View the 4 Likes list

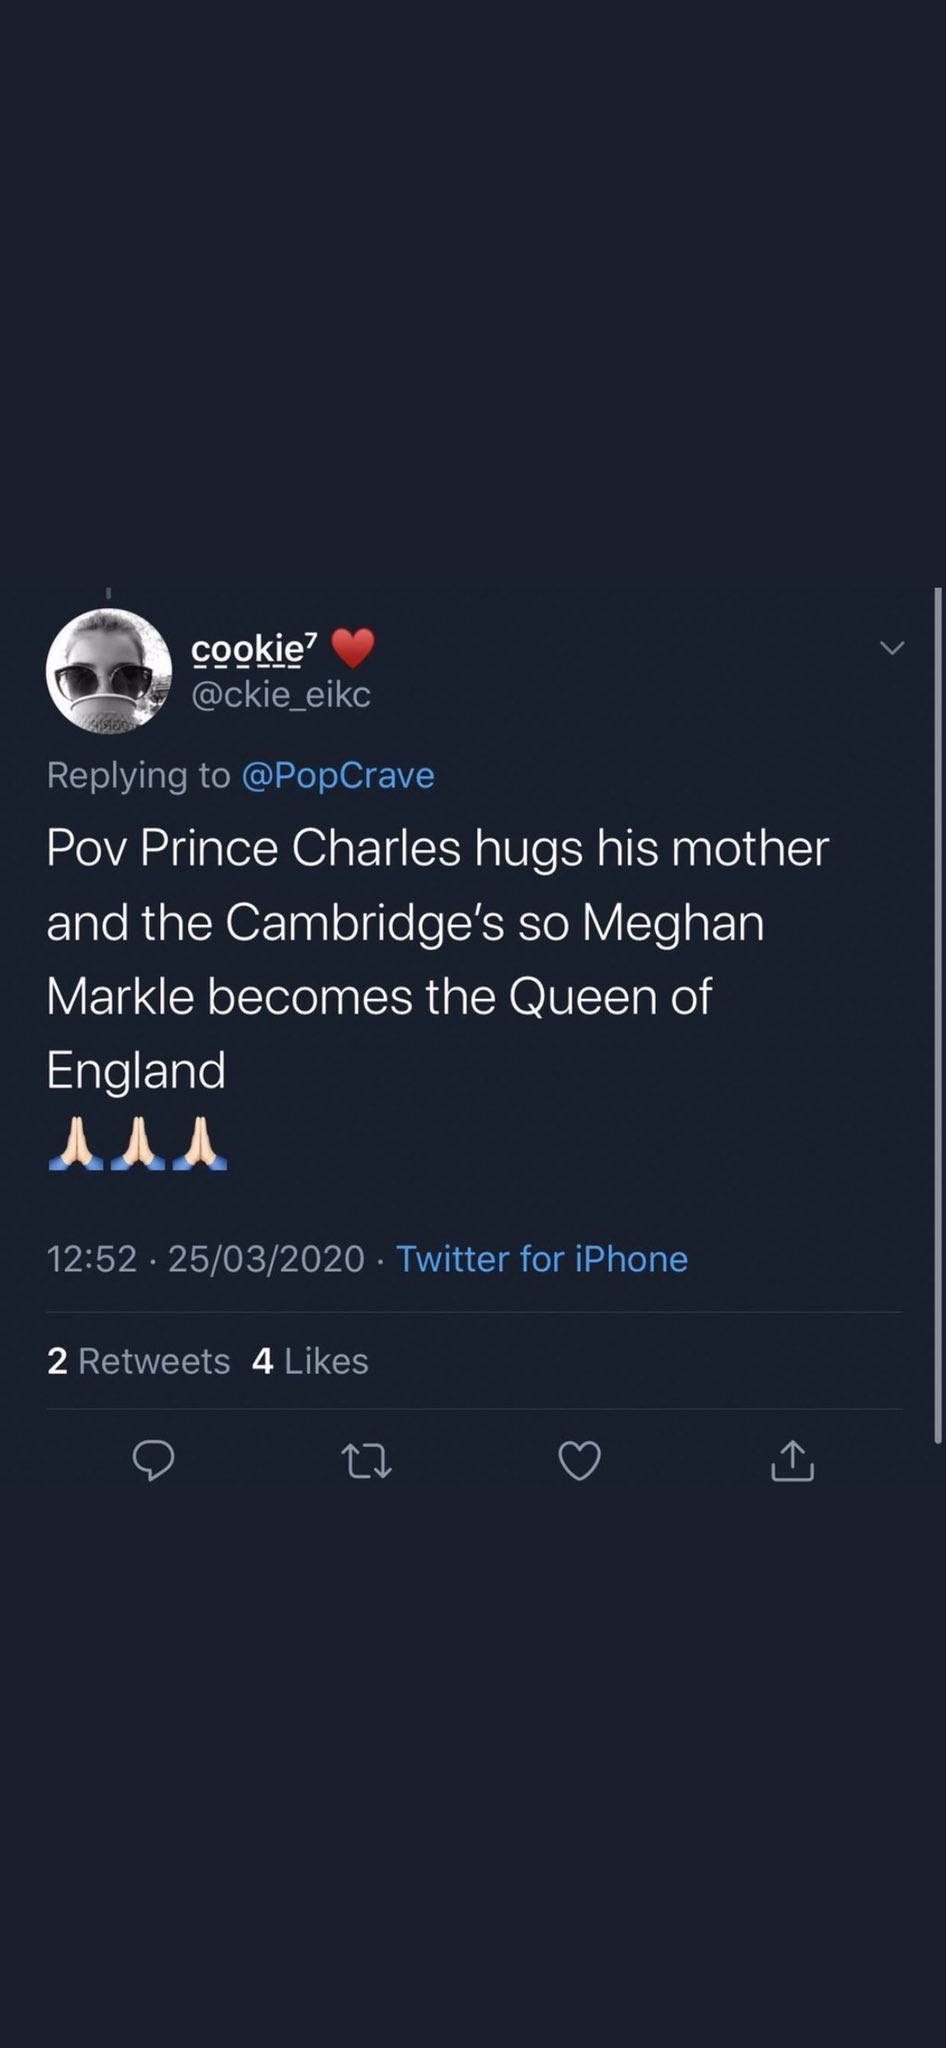pos(310,1361)
